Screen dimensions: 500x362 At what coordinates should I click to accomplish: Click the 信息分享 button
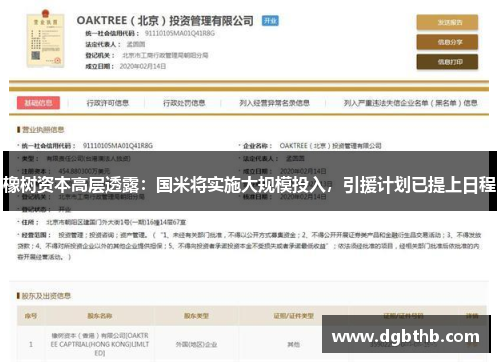(447, 42)
